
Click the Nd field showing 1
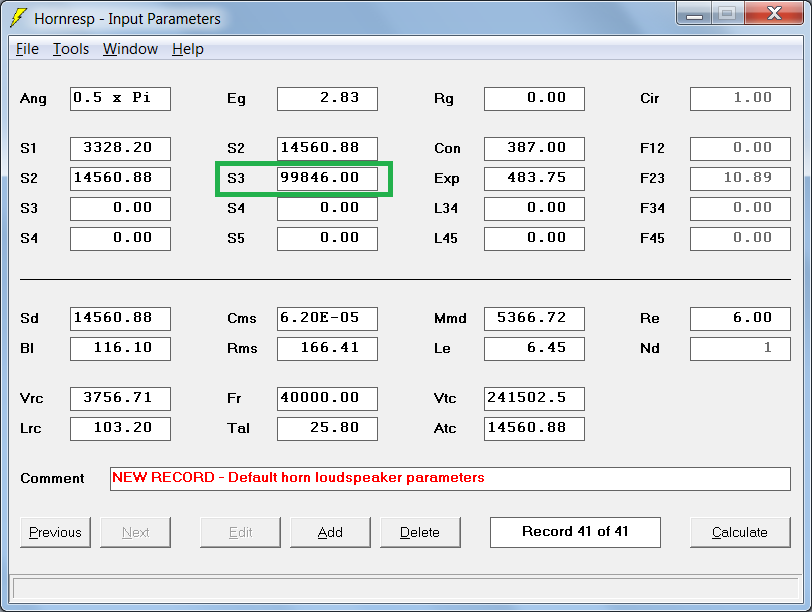tap(741, 349)
